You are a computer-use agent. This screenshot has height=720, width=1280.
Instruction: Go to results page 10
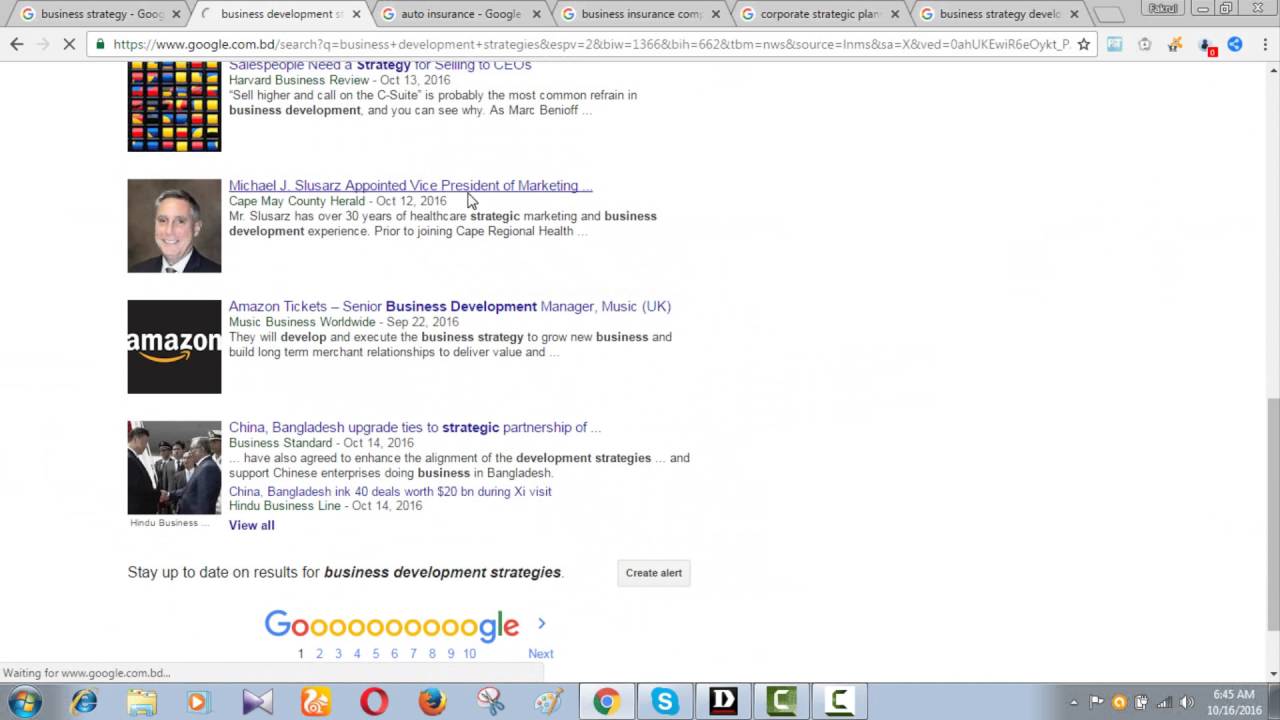469,654
